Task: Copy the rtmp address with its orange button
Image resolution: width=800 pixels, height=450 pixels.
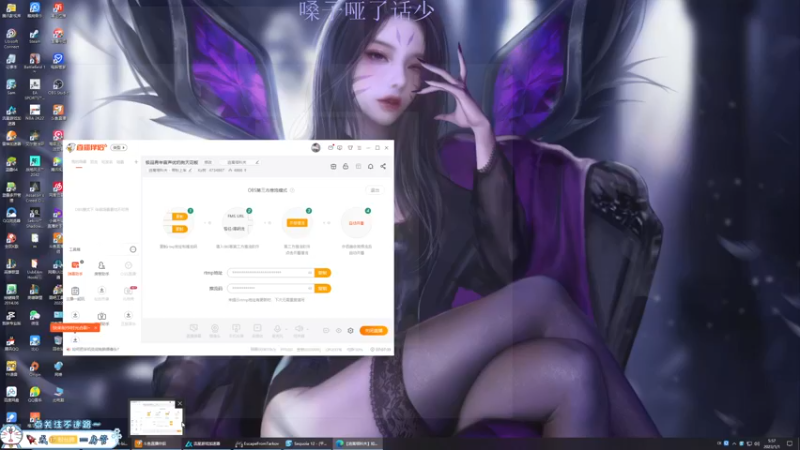Action: 322,273
